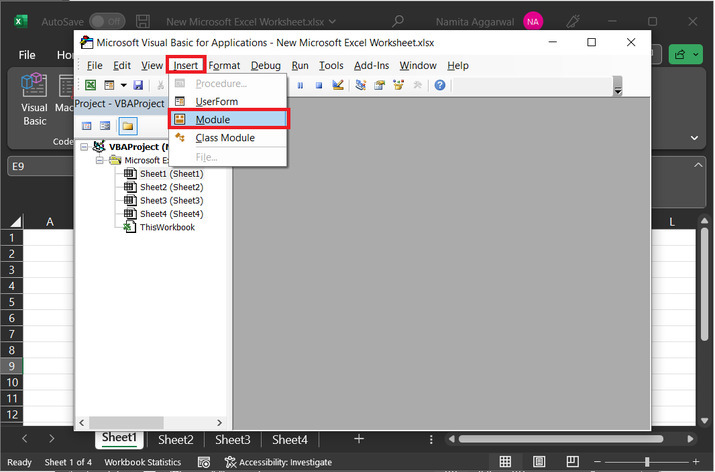This screenshot has height=472, width=715.
Task: Choose UserForm in the Insert menu
Action: tap(217, 102)
